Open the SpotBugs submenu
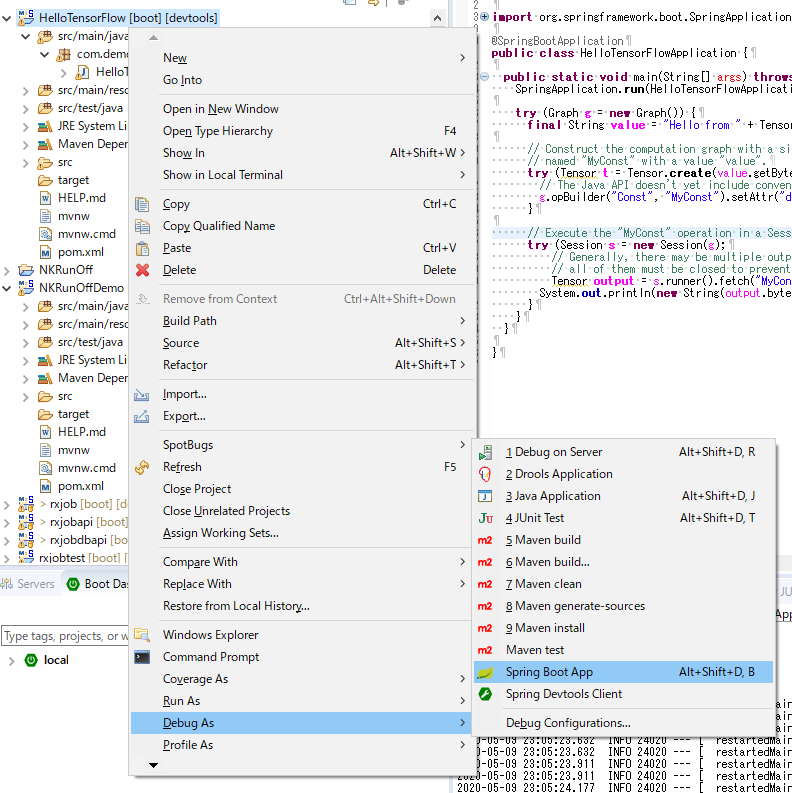This screenshot has width=792, height=793. [x=302, y=445]
